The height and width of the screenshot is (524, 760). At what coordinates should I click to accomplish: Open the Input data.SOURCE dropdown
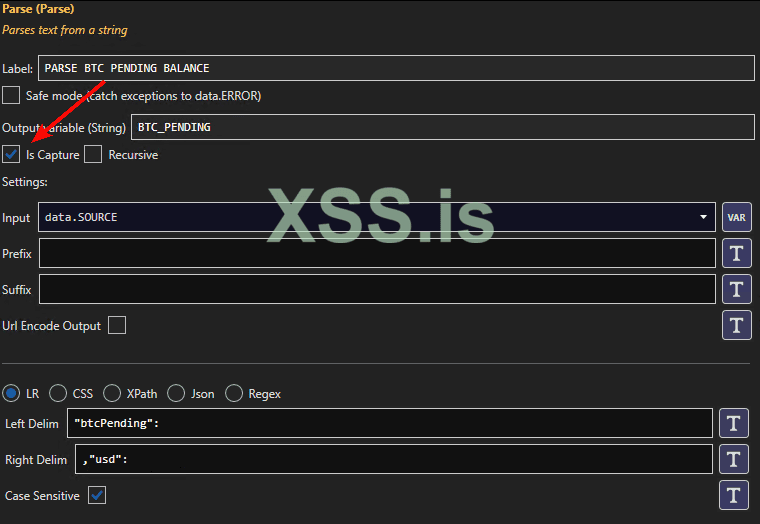[377, 217]
